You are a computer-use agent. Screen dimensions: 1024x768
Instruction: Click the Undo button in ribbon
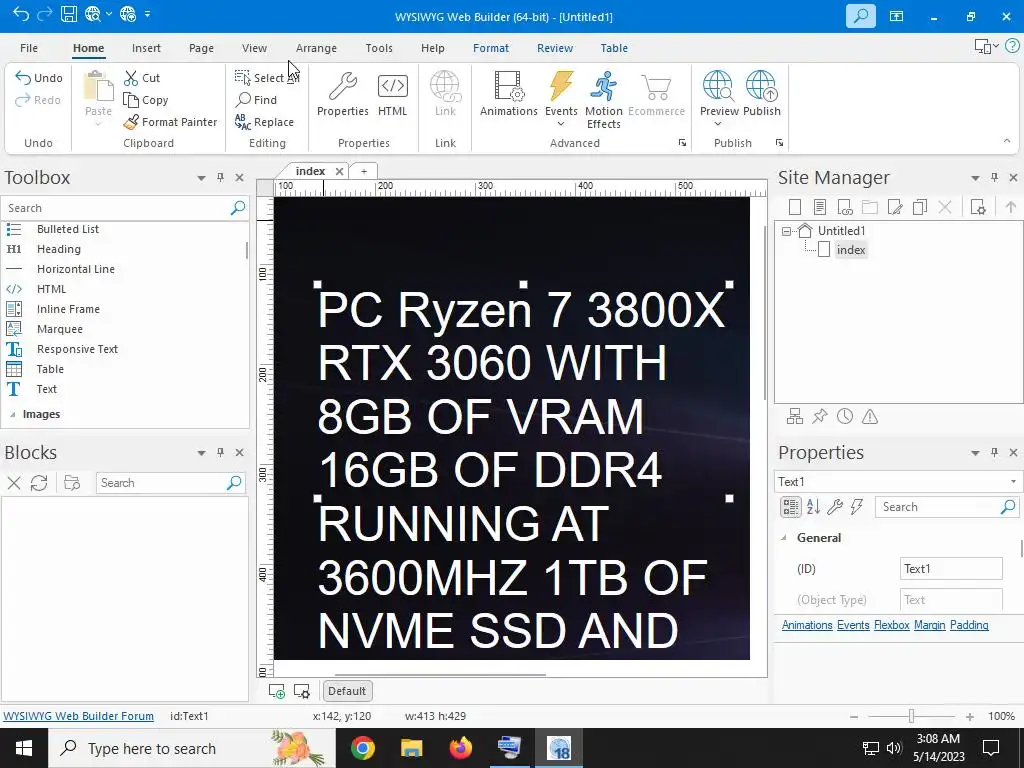pos(39,78)
